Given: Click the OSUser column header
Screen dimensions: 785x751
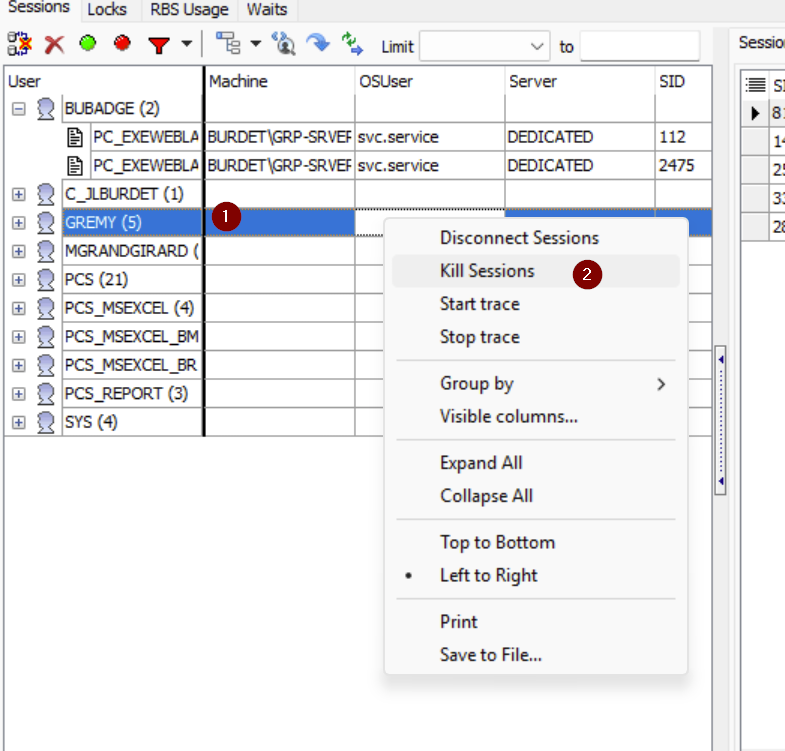Looking at the screenshot, I should coord(430,81).
